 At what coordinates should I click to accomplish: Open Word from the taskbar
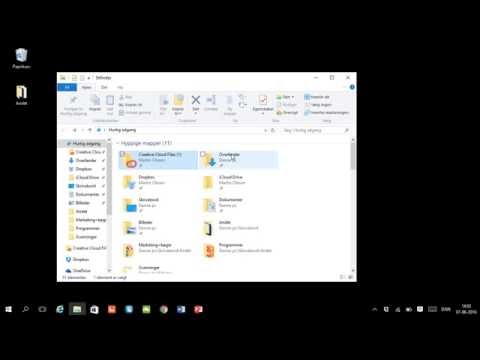pos(181,309)
